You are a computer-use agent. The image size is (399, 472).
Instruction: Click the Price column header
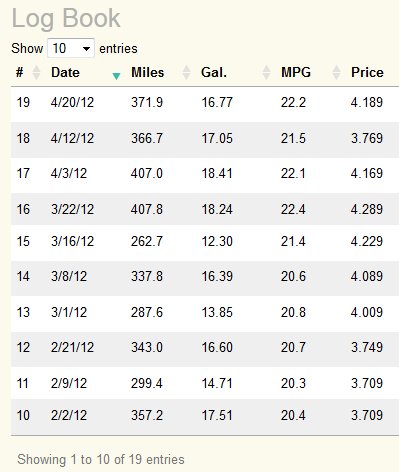(367, 73)
